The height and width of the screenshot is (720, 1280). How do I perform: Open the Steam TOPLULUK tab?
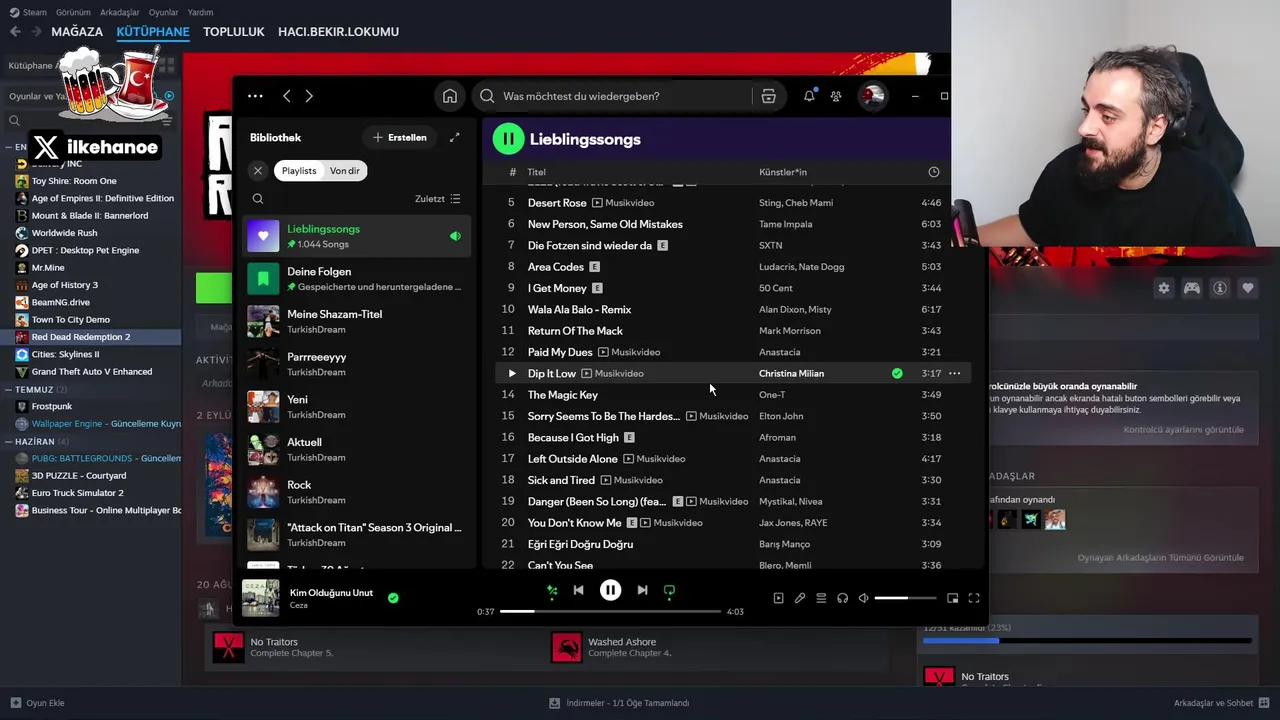tap(234, 32)
